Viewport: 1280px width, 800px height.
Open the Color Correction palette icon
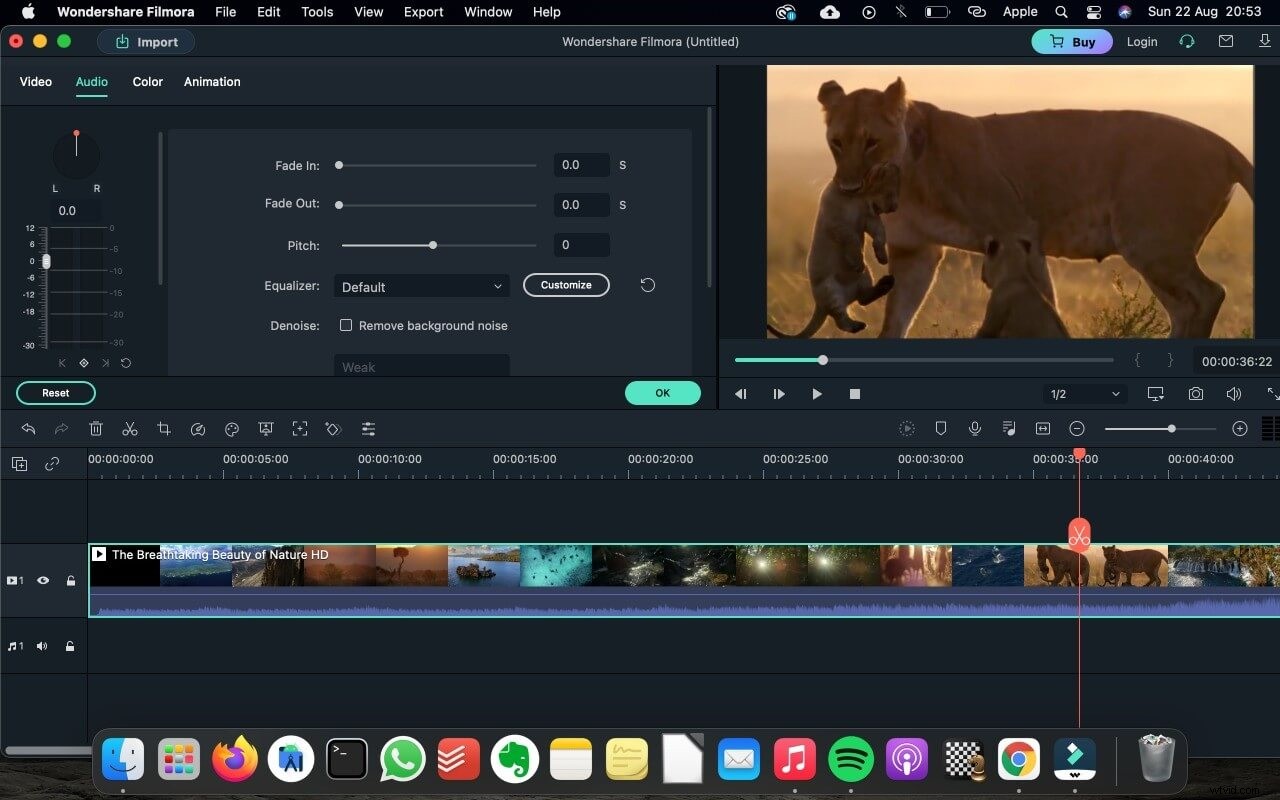coord(232,428)
